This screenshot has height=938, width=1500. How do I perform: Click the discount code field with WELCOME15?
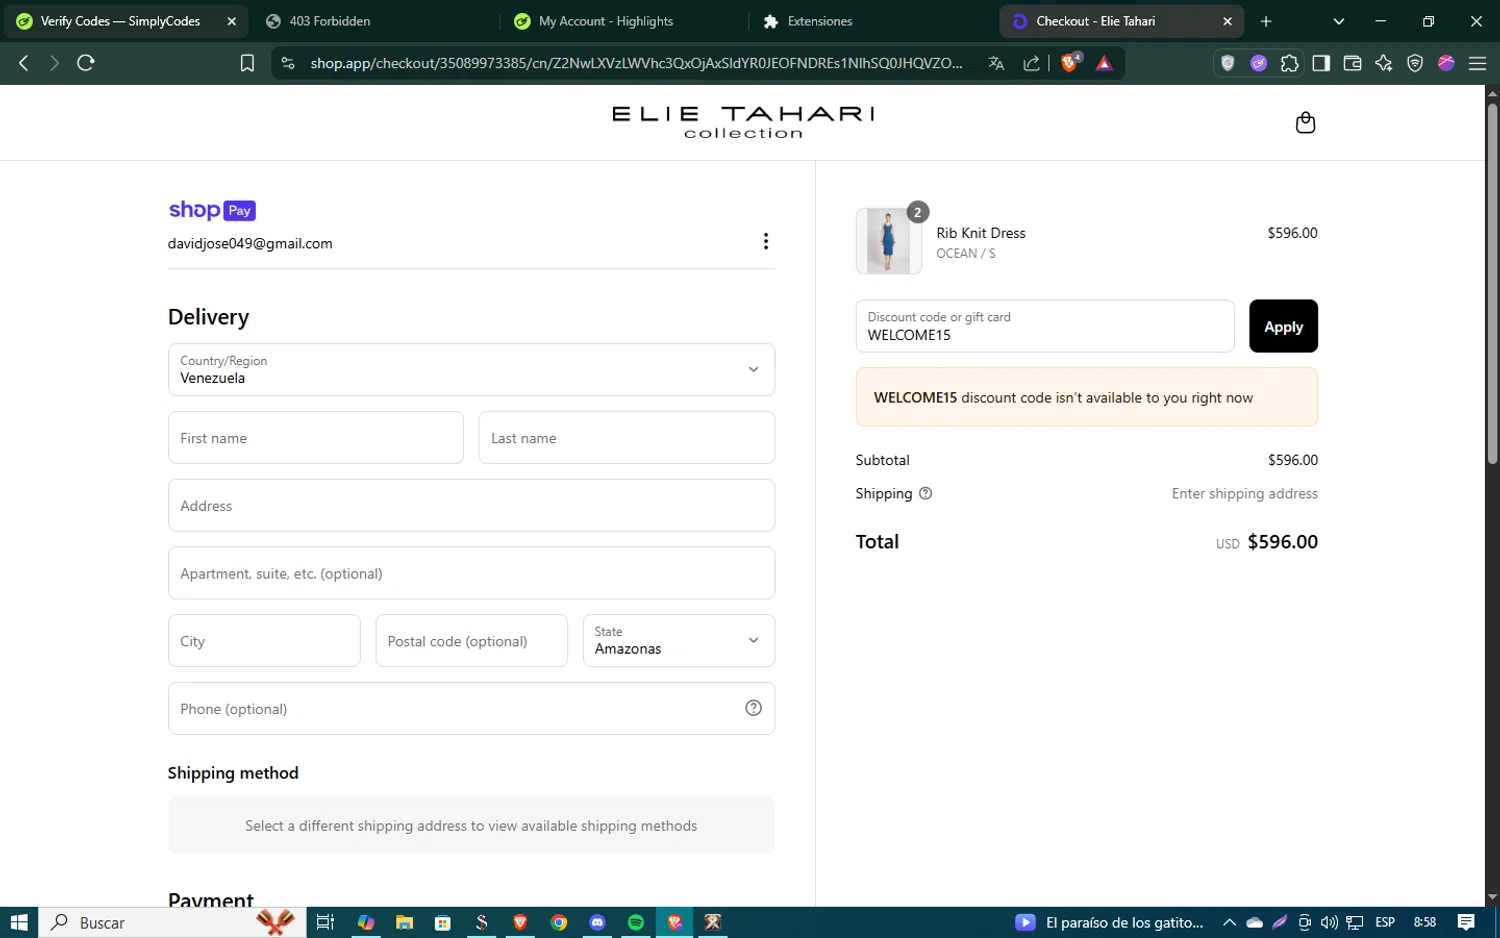[1045, 326]
